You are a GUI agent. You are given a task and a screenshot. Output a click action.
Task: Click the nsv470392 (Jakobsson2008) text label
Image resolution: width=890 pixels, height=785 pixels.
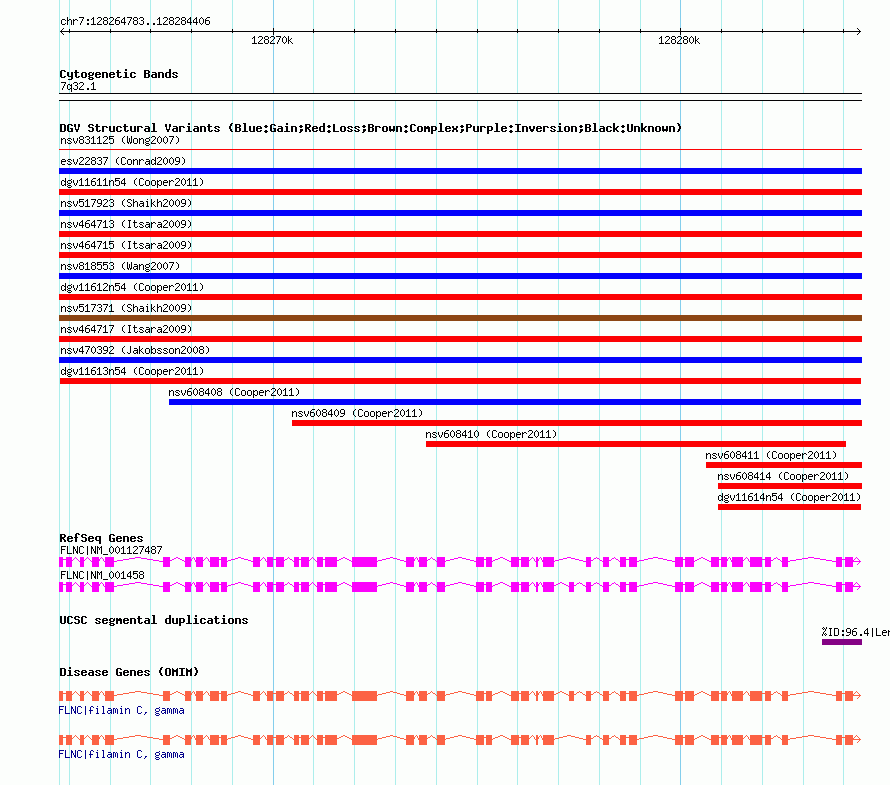pos(135,350)
